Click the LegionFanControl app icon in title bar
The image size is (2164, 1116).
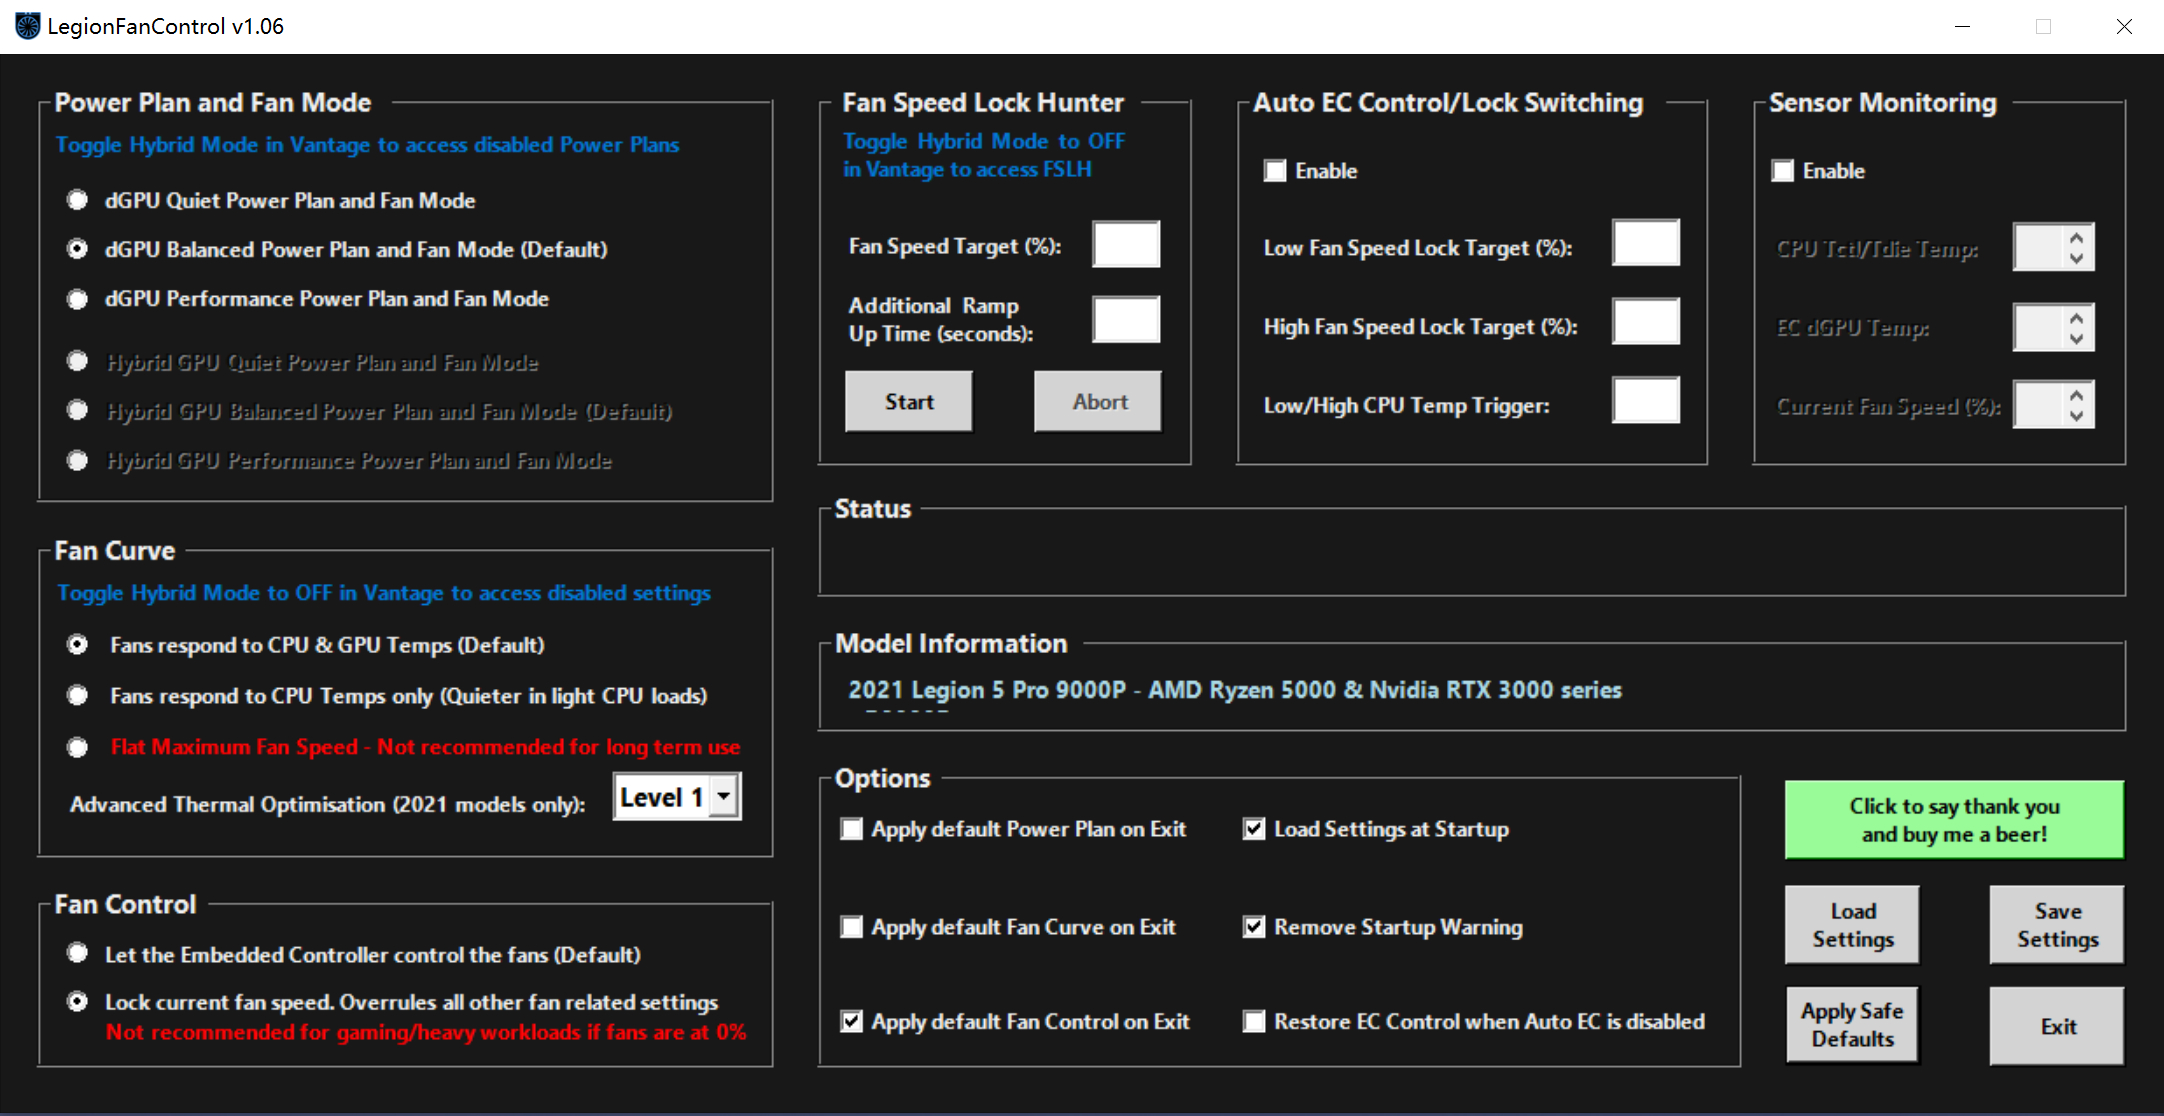pos(27,26)
